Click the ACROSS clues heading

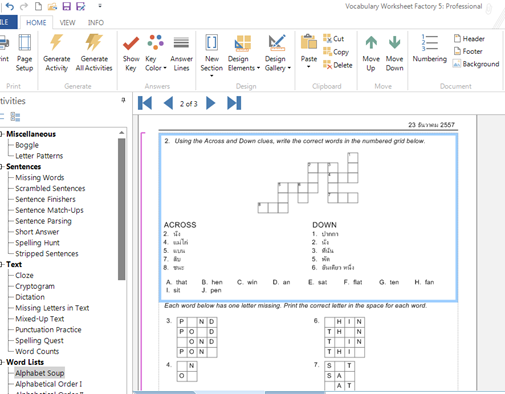click(180, 225)
